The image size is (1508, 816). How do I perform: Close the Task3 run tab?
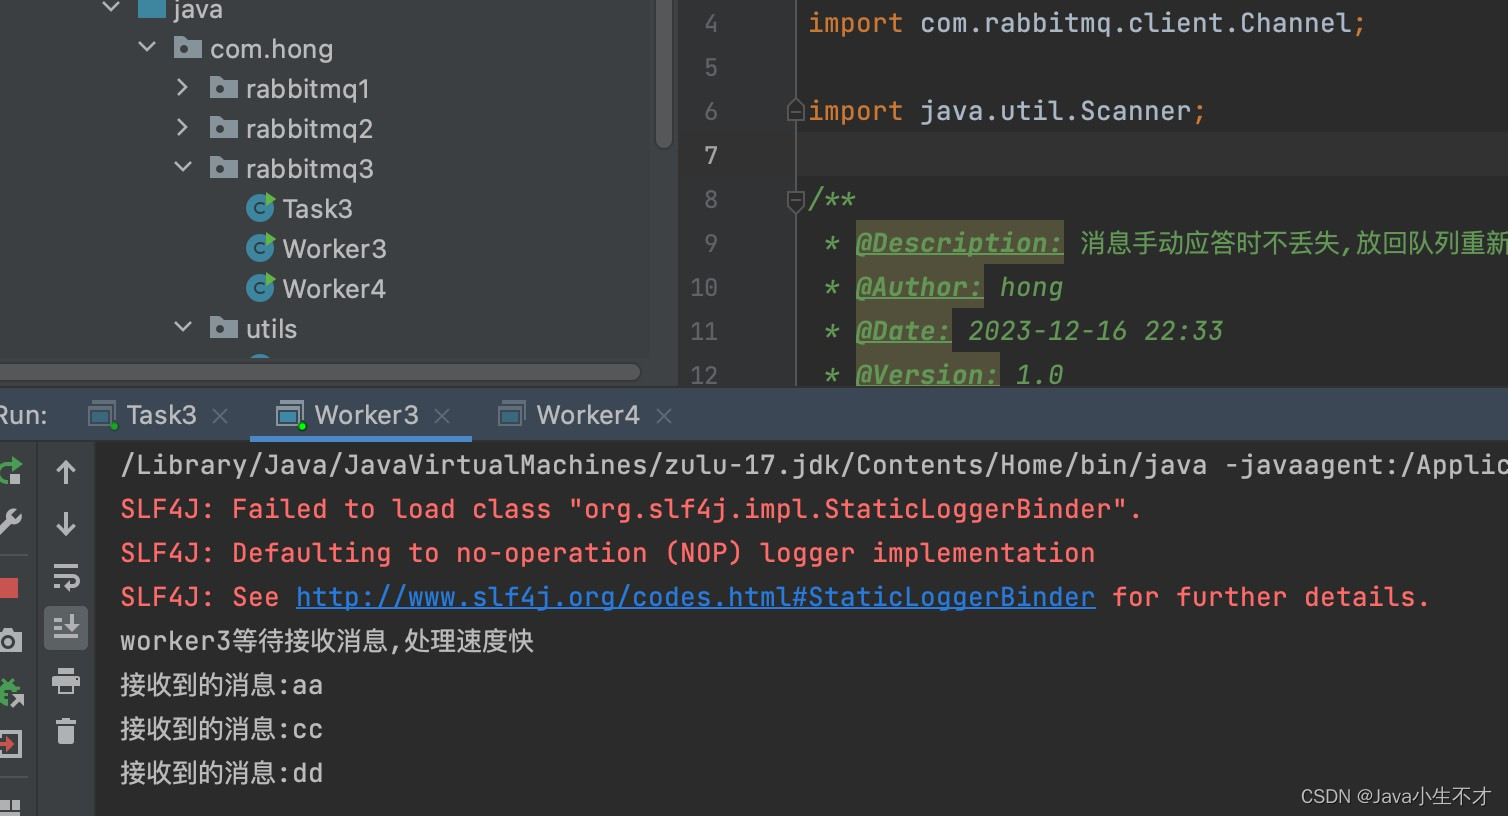coord(220,416)
